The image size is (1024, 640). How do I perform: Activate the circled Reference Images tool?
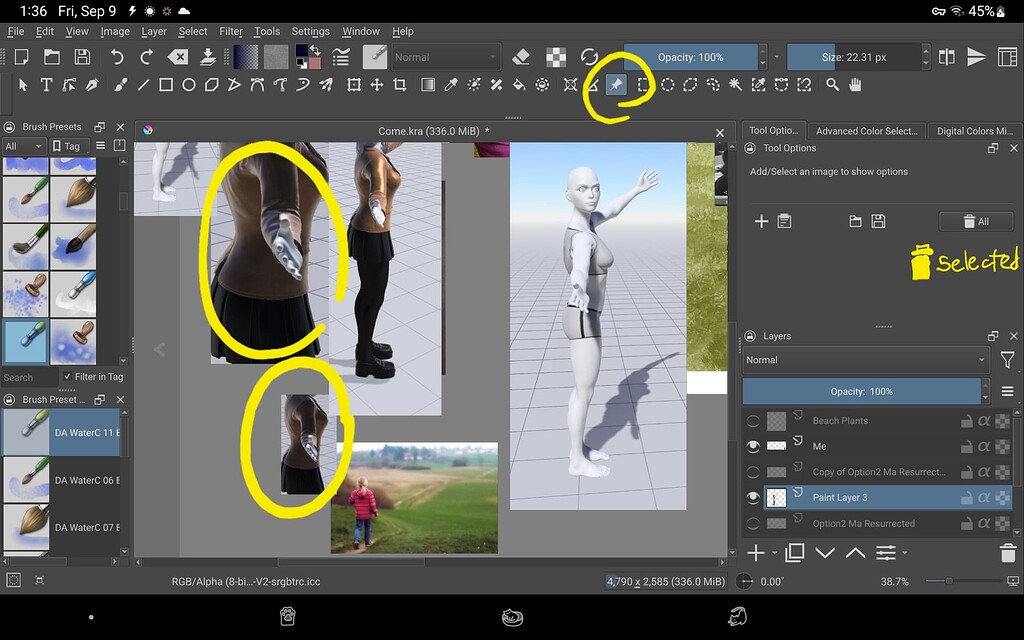[x=617, y=84]
